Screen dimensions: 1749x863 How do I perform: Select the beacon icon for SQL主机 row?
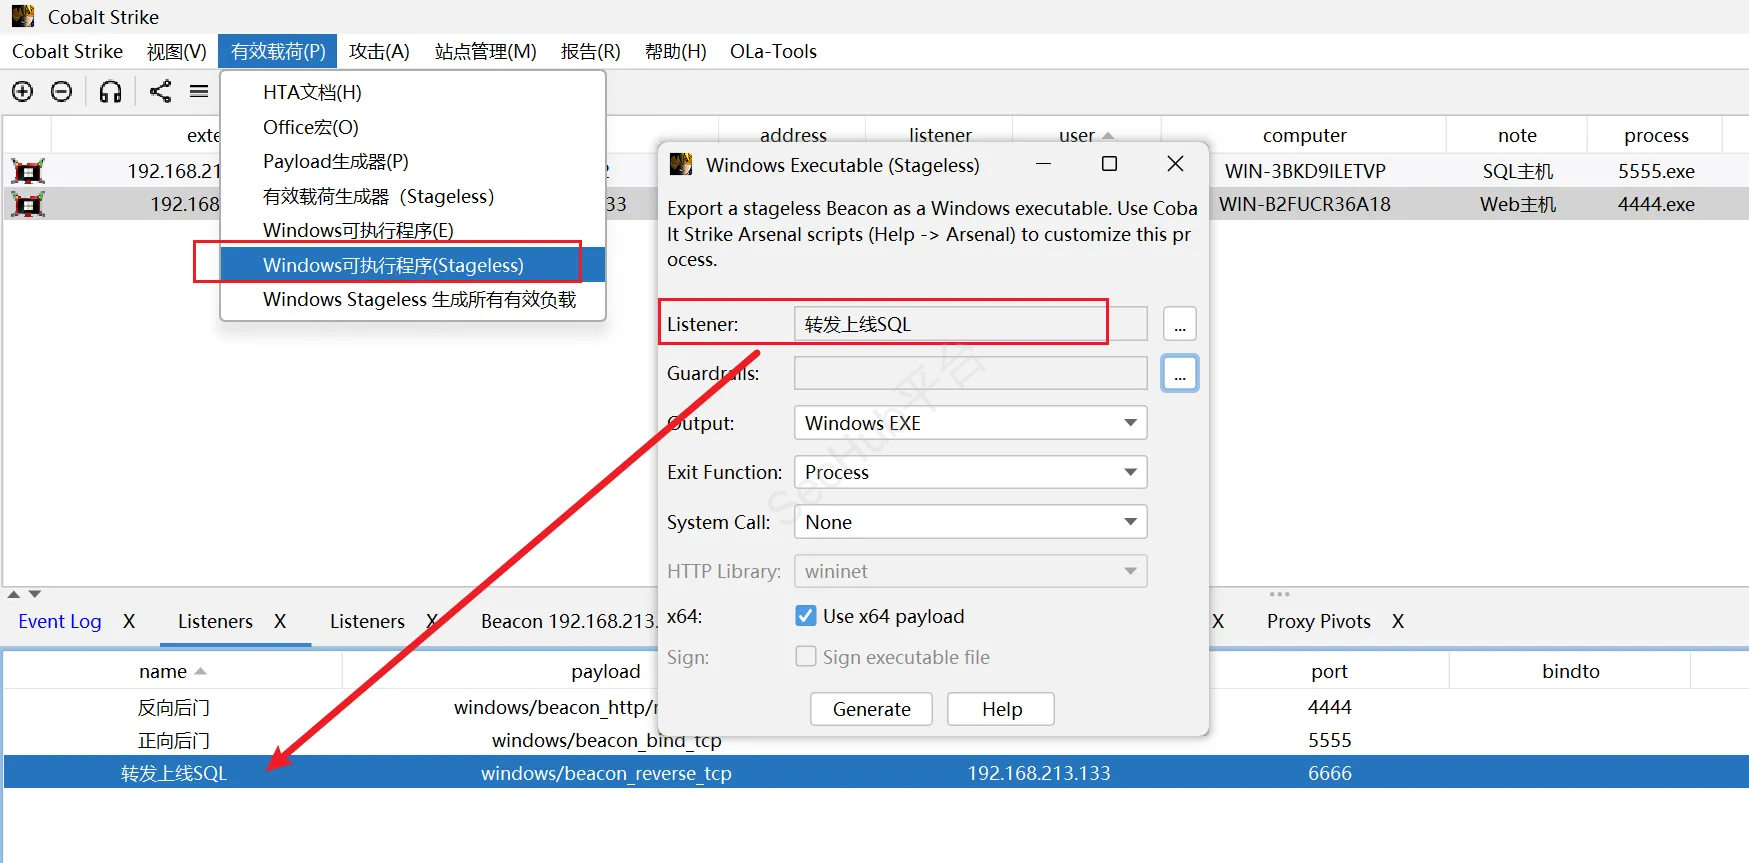pos(28,171)
